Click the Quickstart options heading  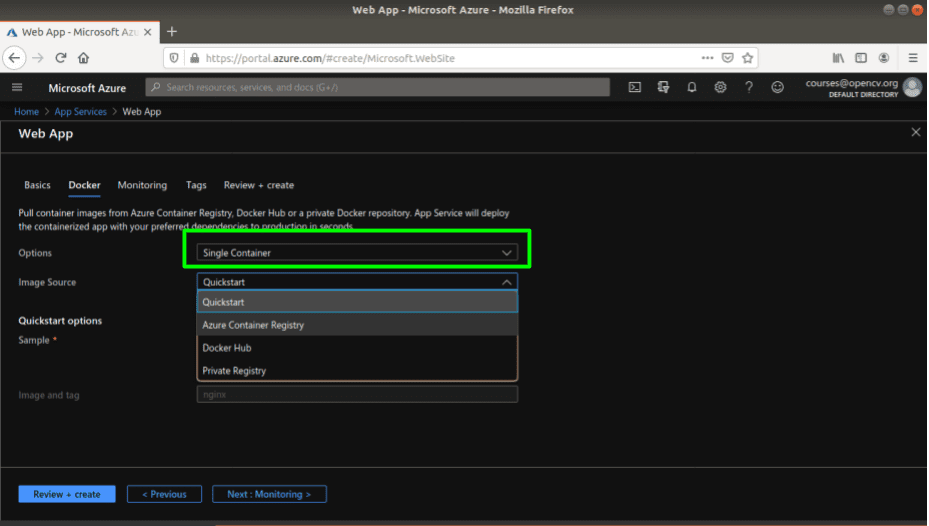pos(60,320)
